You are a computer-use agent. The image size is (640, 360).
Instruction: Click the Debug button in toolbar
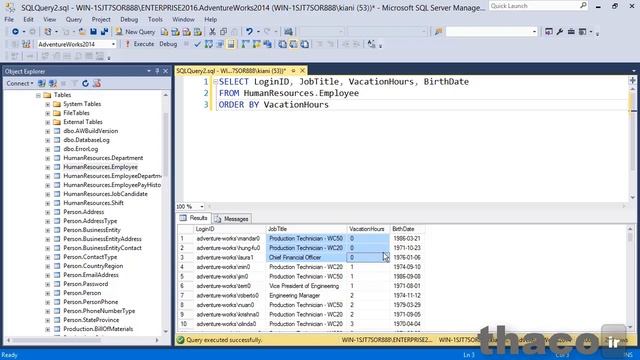pos(168,44)
